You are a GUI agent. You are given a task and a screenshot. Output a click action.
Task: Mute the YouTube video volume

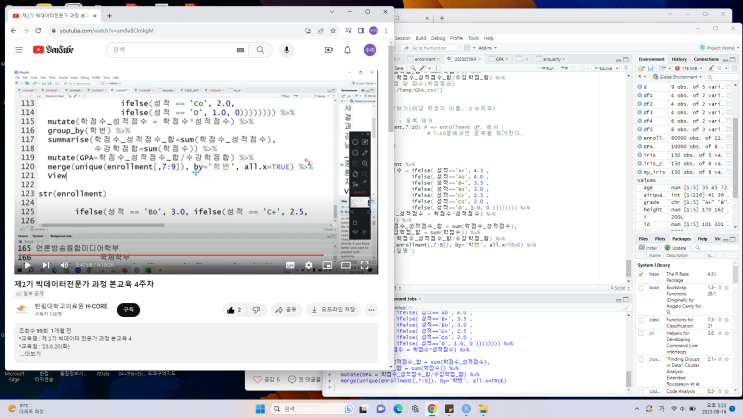[64, 265]
